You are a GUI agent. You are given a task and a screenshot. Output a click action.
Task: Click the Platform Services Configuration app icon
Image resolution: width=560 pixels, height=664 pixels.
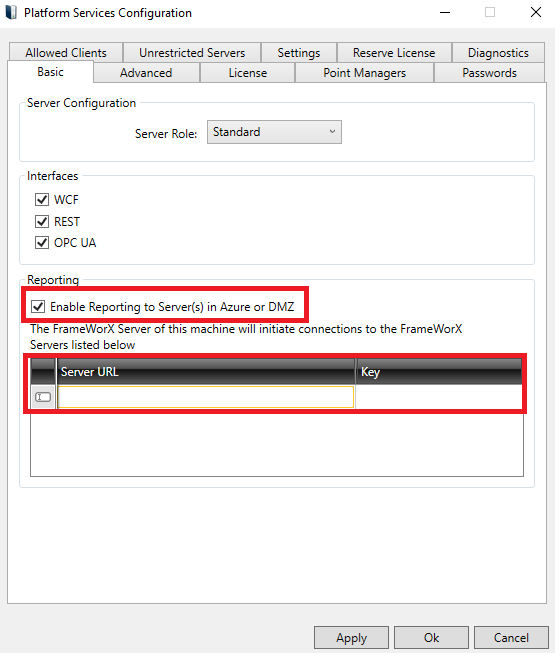coord(11,12)
